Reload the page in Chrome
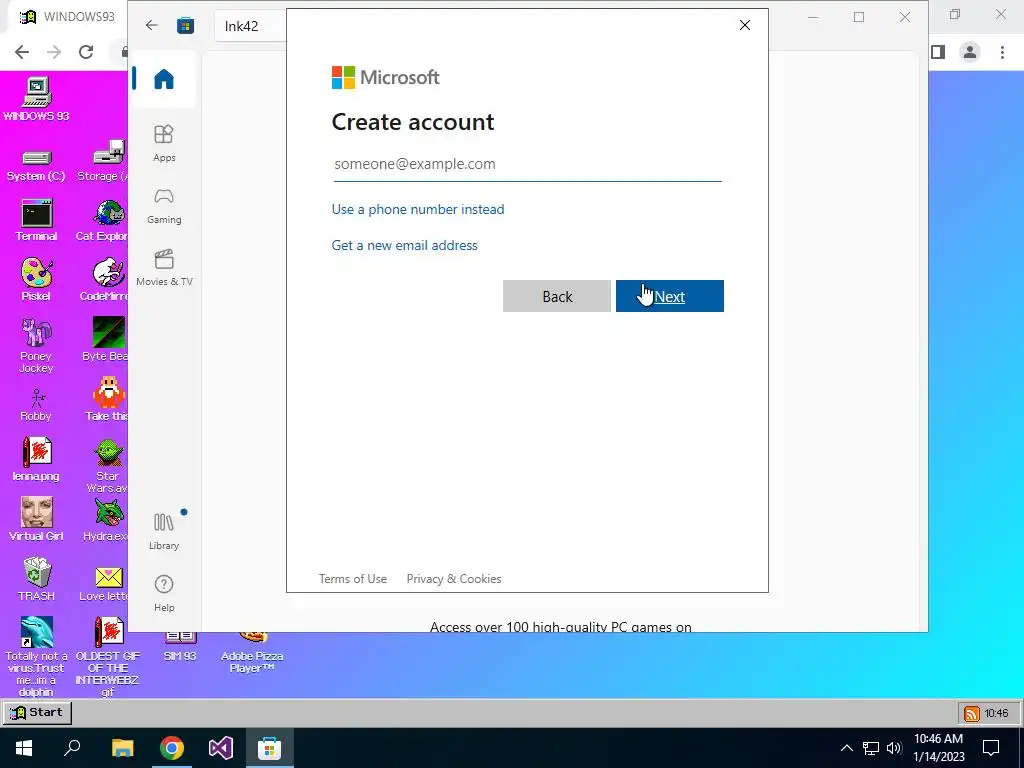The height and width of the screenshot is (768, 1024). 86,52
